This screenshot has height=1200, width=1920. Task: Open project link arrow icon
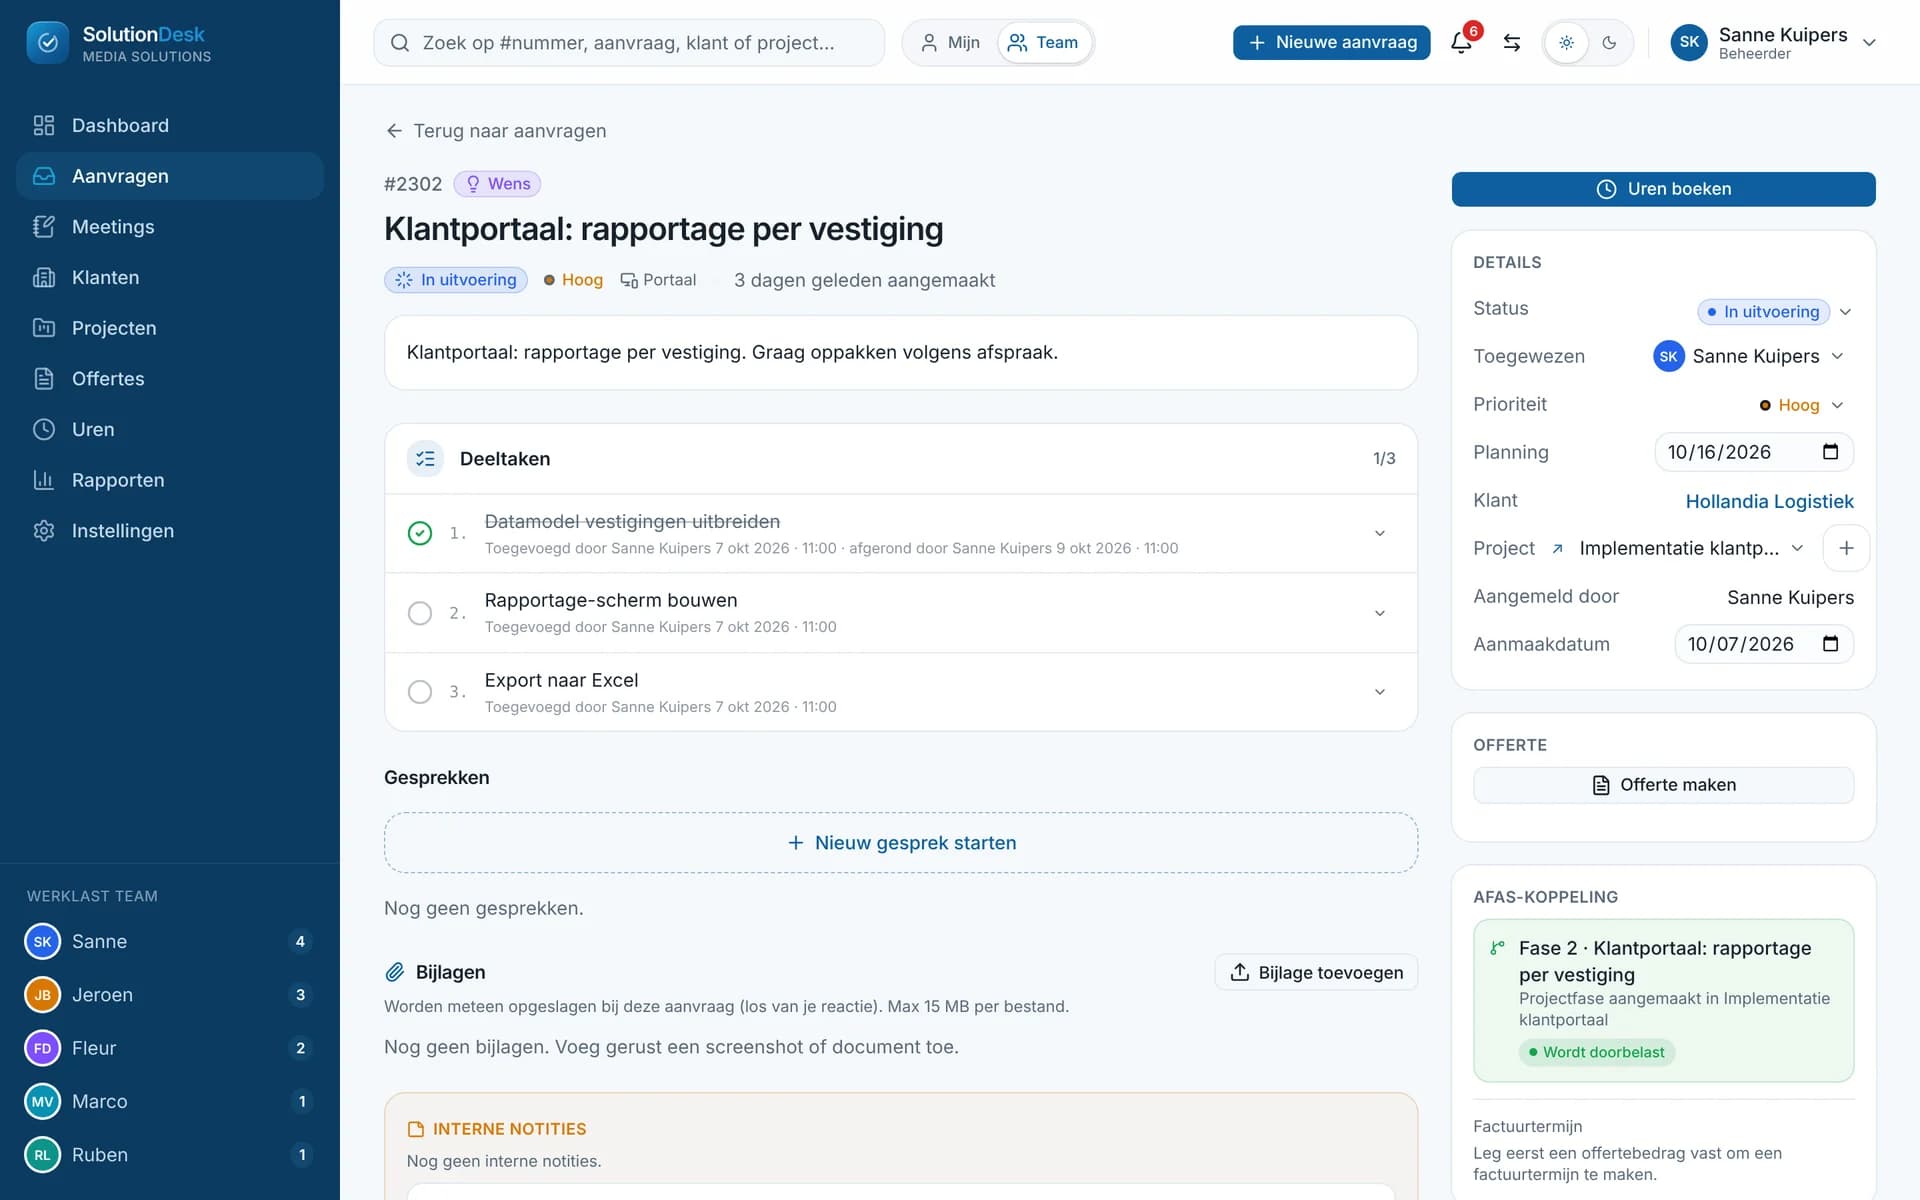[x=1557, y=548]
